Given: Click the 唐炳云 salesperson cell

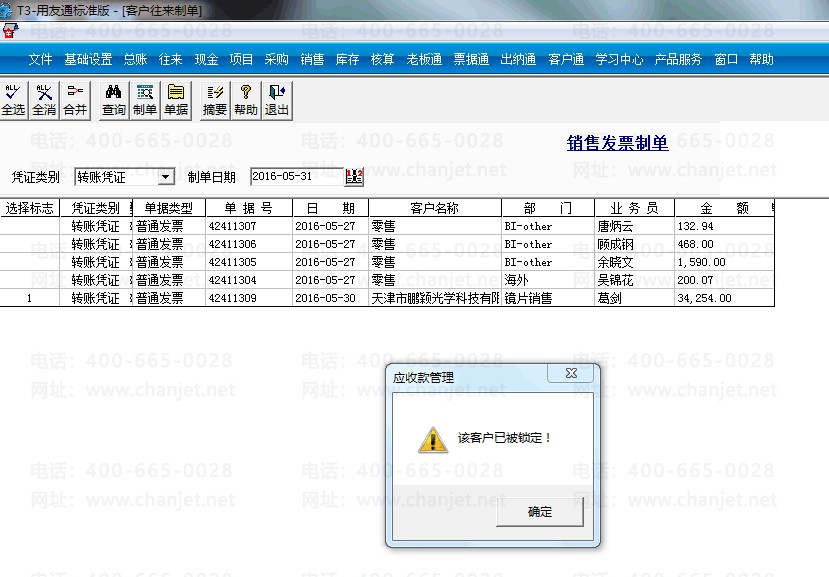Looking at the screenshot, I should tap(634, 226).
